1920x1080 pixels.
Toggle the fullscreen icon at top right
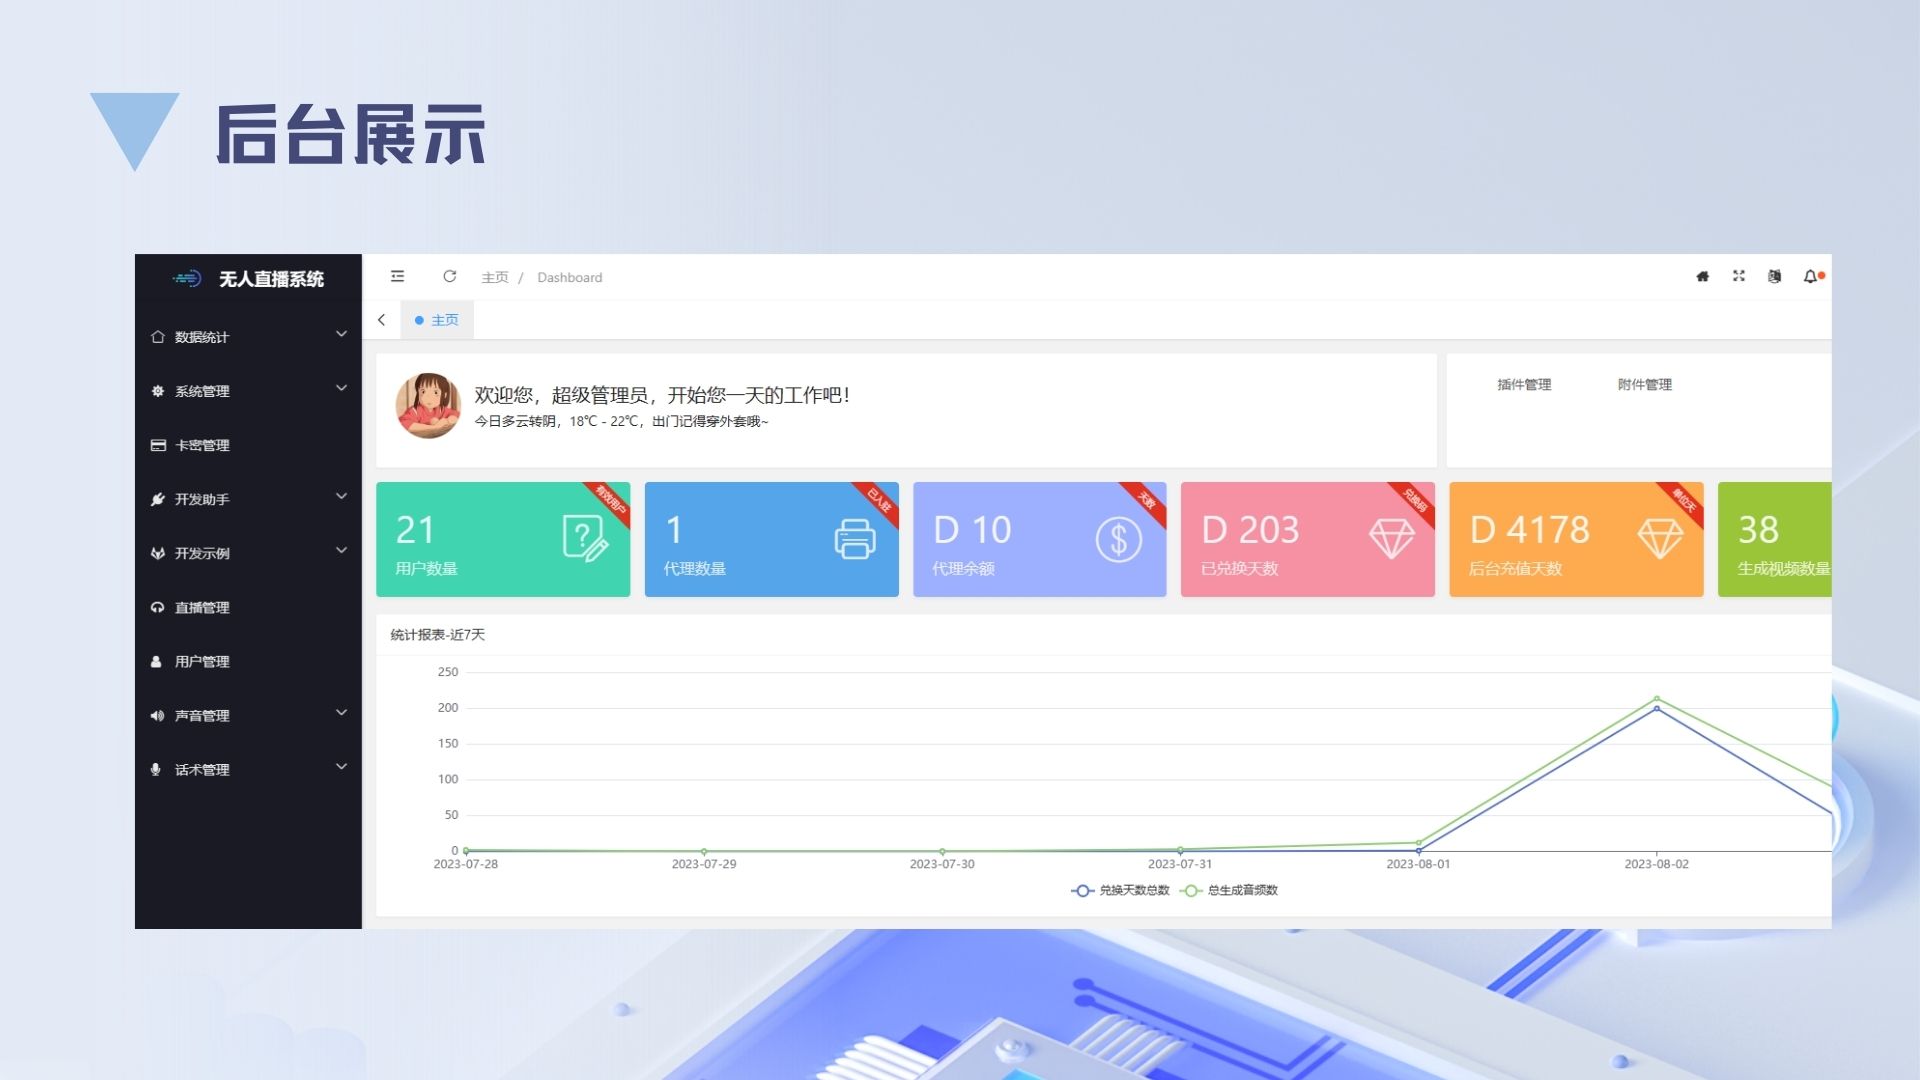[1739, 276]
